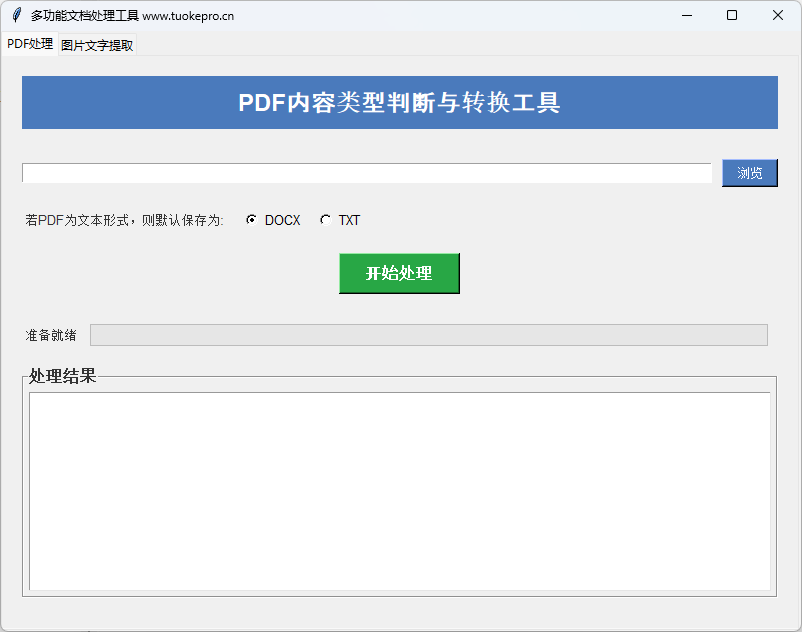Click the PDF内容类型判断与转换工具 header banner
The height and width of the screenshot is (632, 802).
pyautogui.click(x=400, y=102)
